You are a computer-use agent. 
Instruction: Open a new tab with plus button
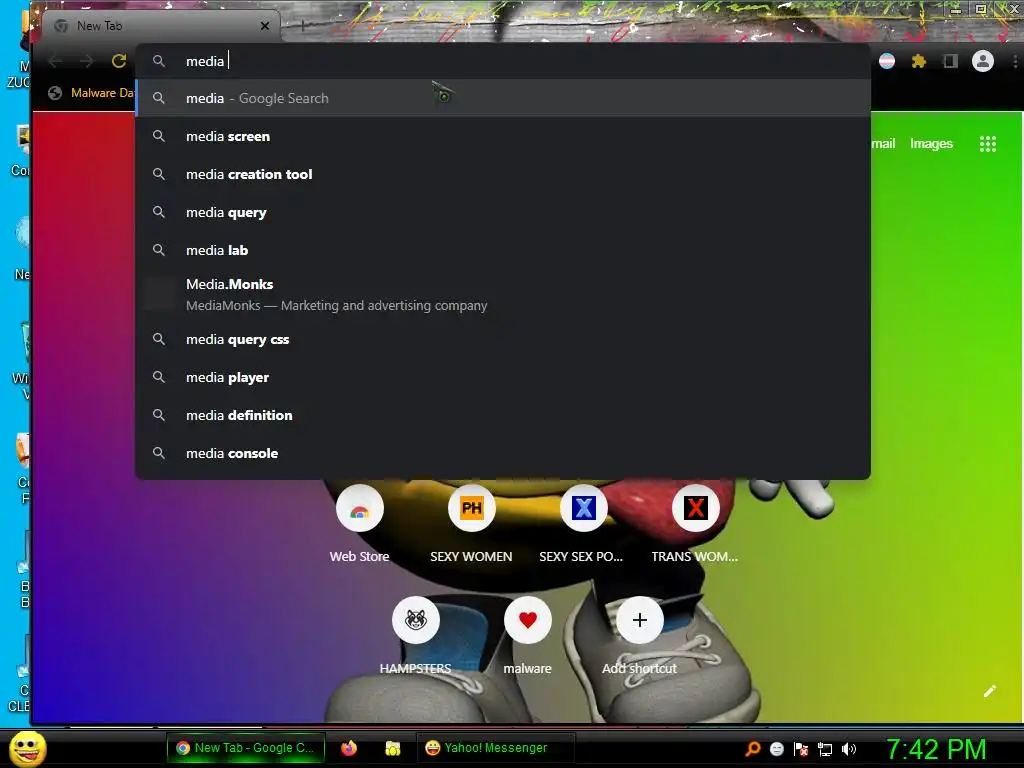(302, 26)
